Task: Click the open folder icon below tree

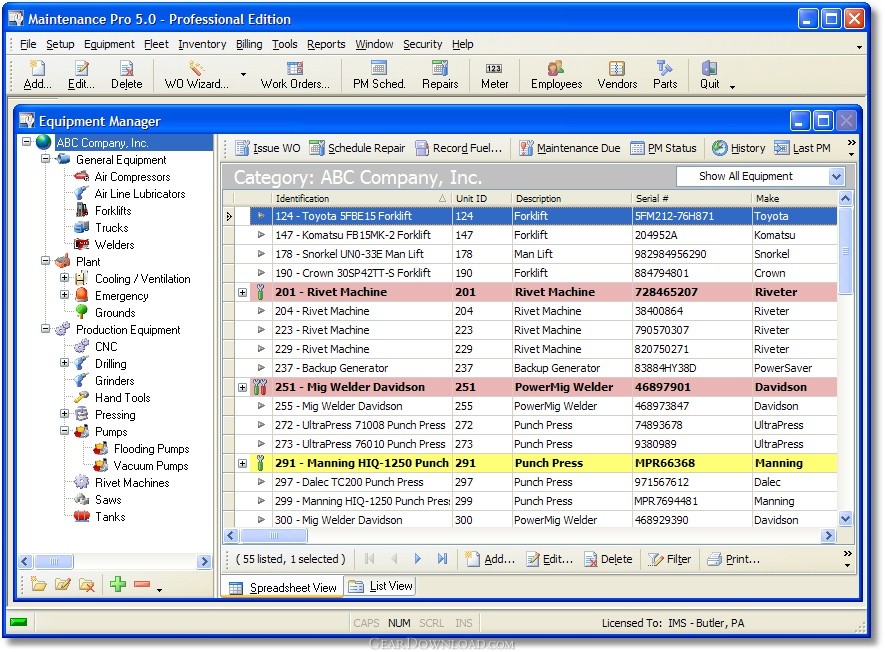Action: pyautogui.click(x=38, y=584)
